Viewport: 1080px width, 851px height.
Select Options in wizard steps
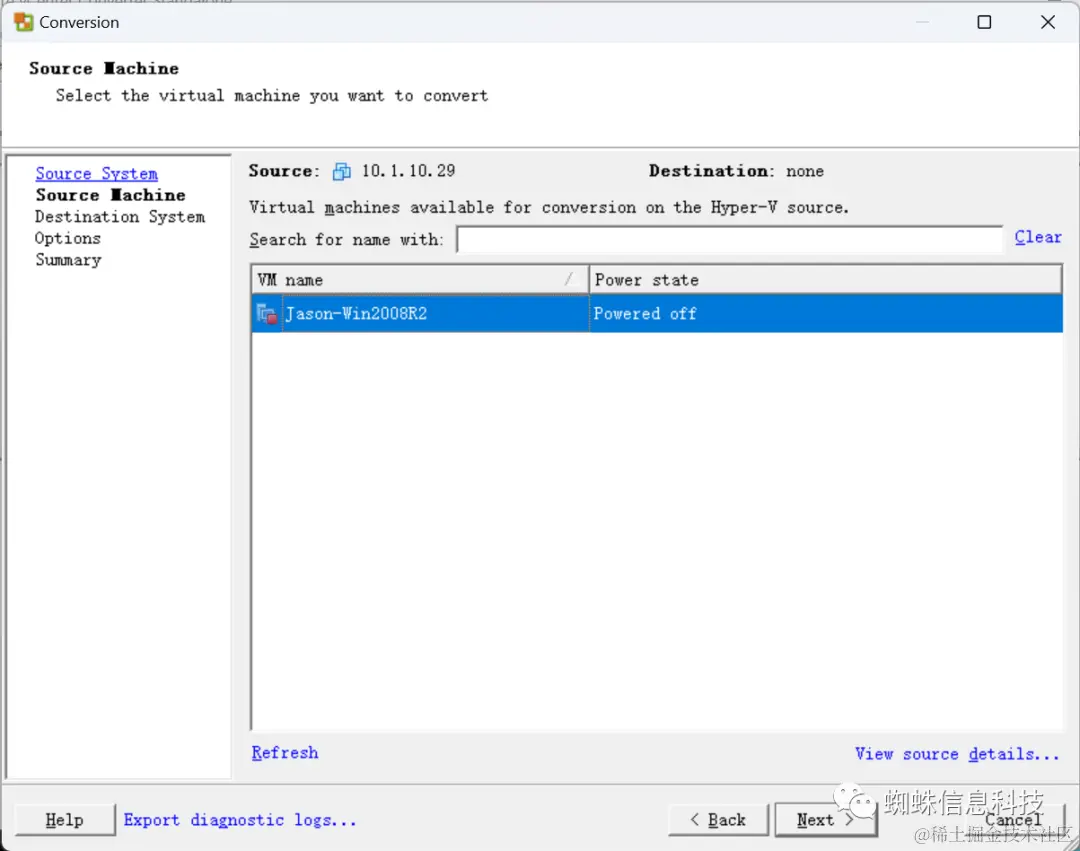pyautogui.click(x=68, y=238)
